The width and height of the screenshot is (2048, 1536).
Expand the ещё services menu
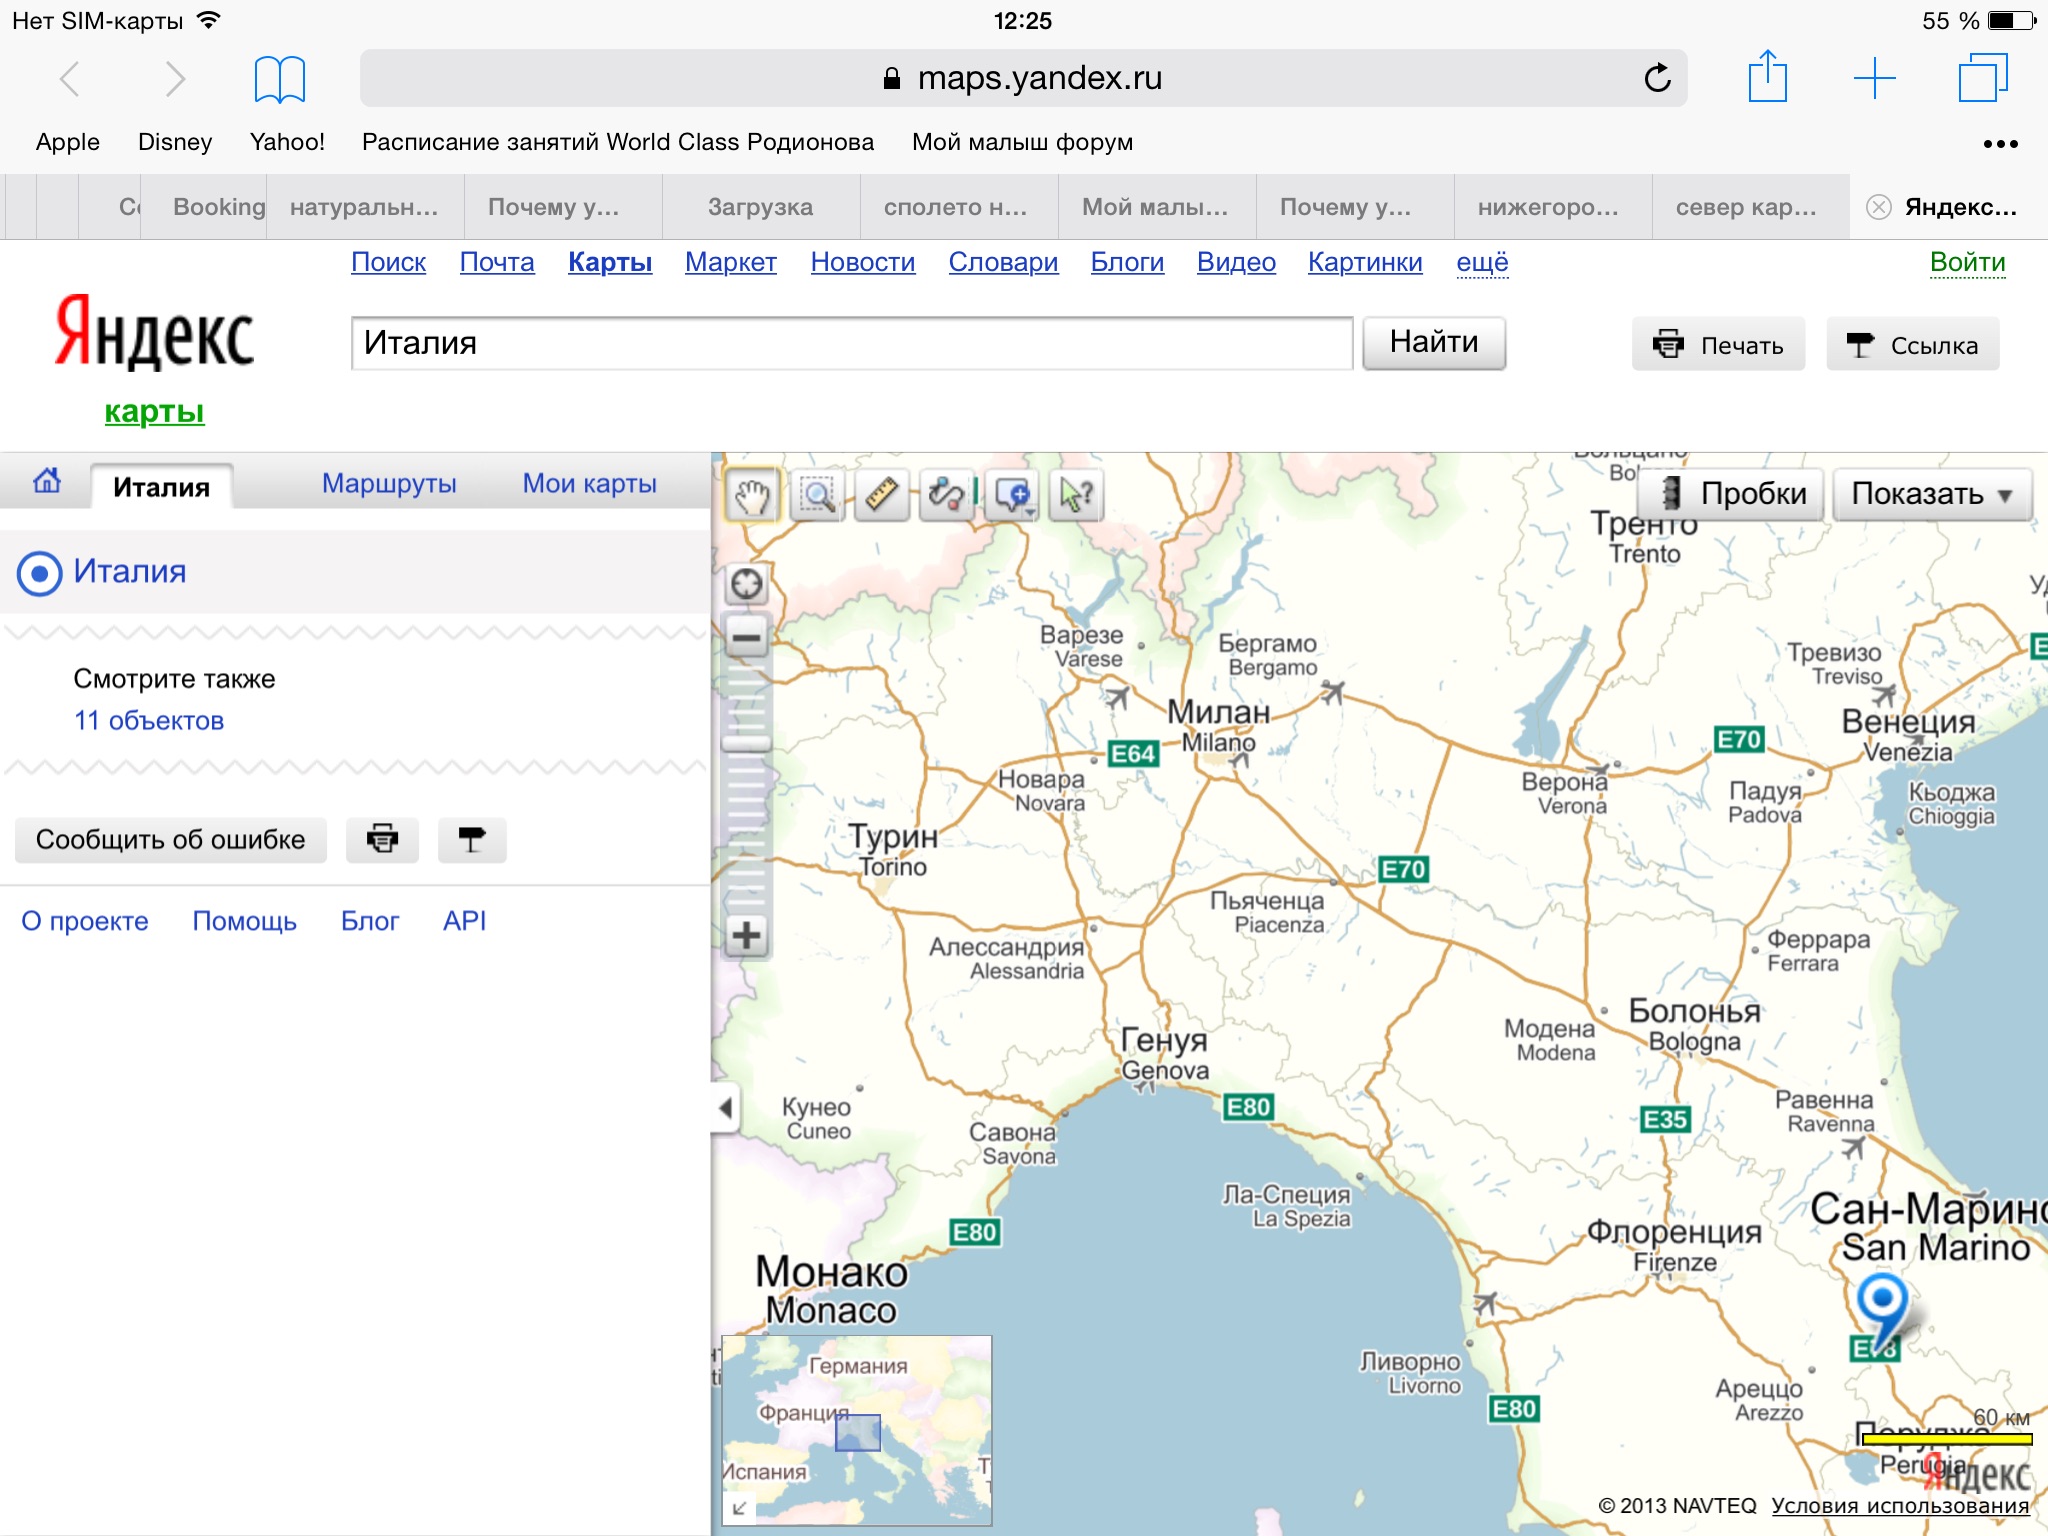(1482, 262)
